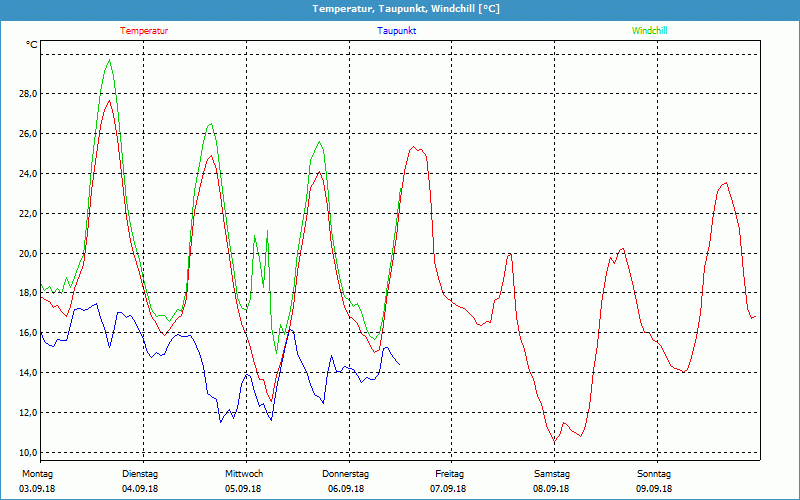Click the Samstag day label

tap(552, 474)
